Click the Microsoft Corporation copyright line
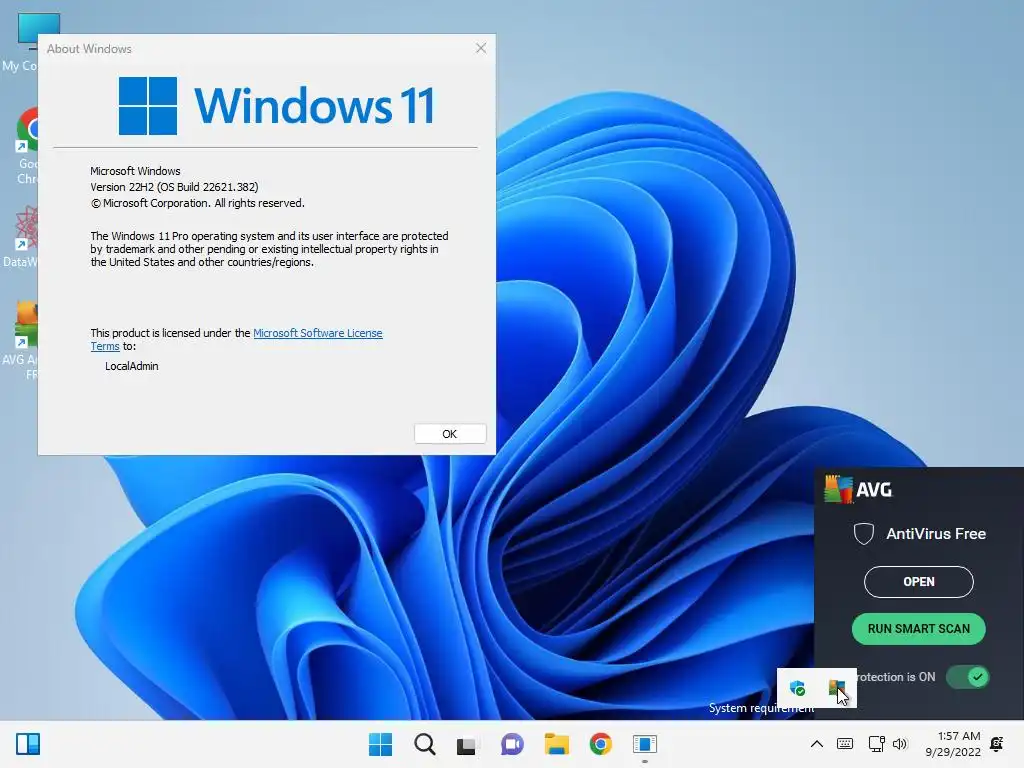Viewport: 1024px width, 768px height. pyautogui.click(x=197, y=203)
